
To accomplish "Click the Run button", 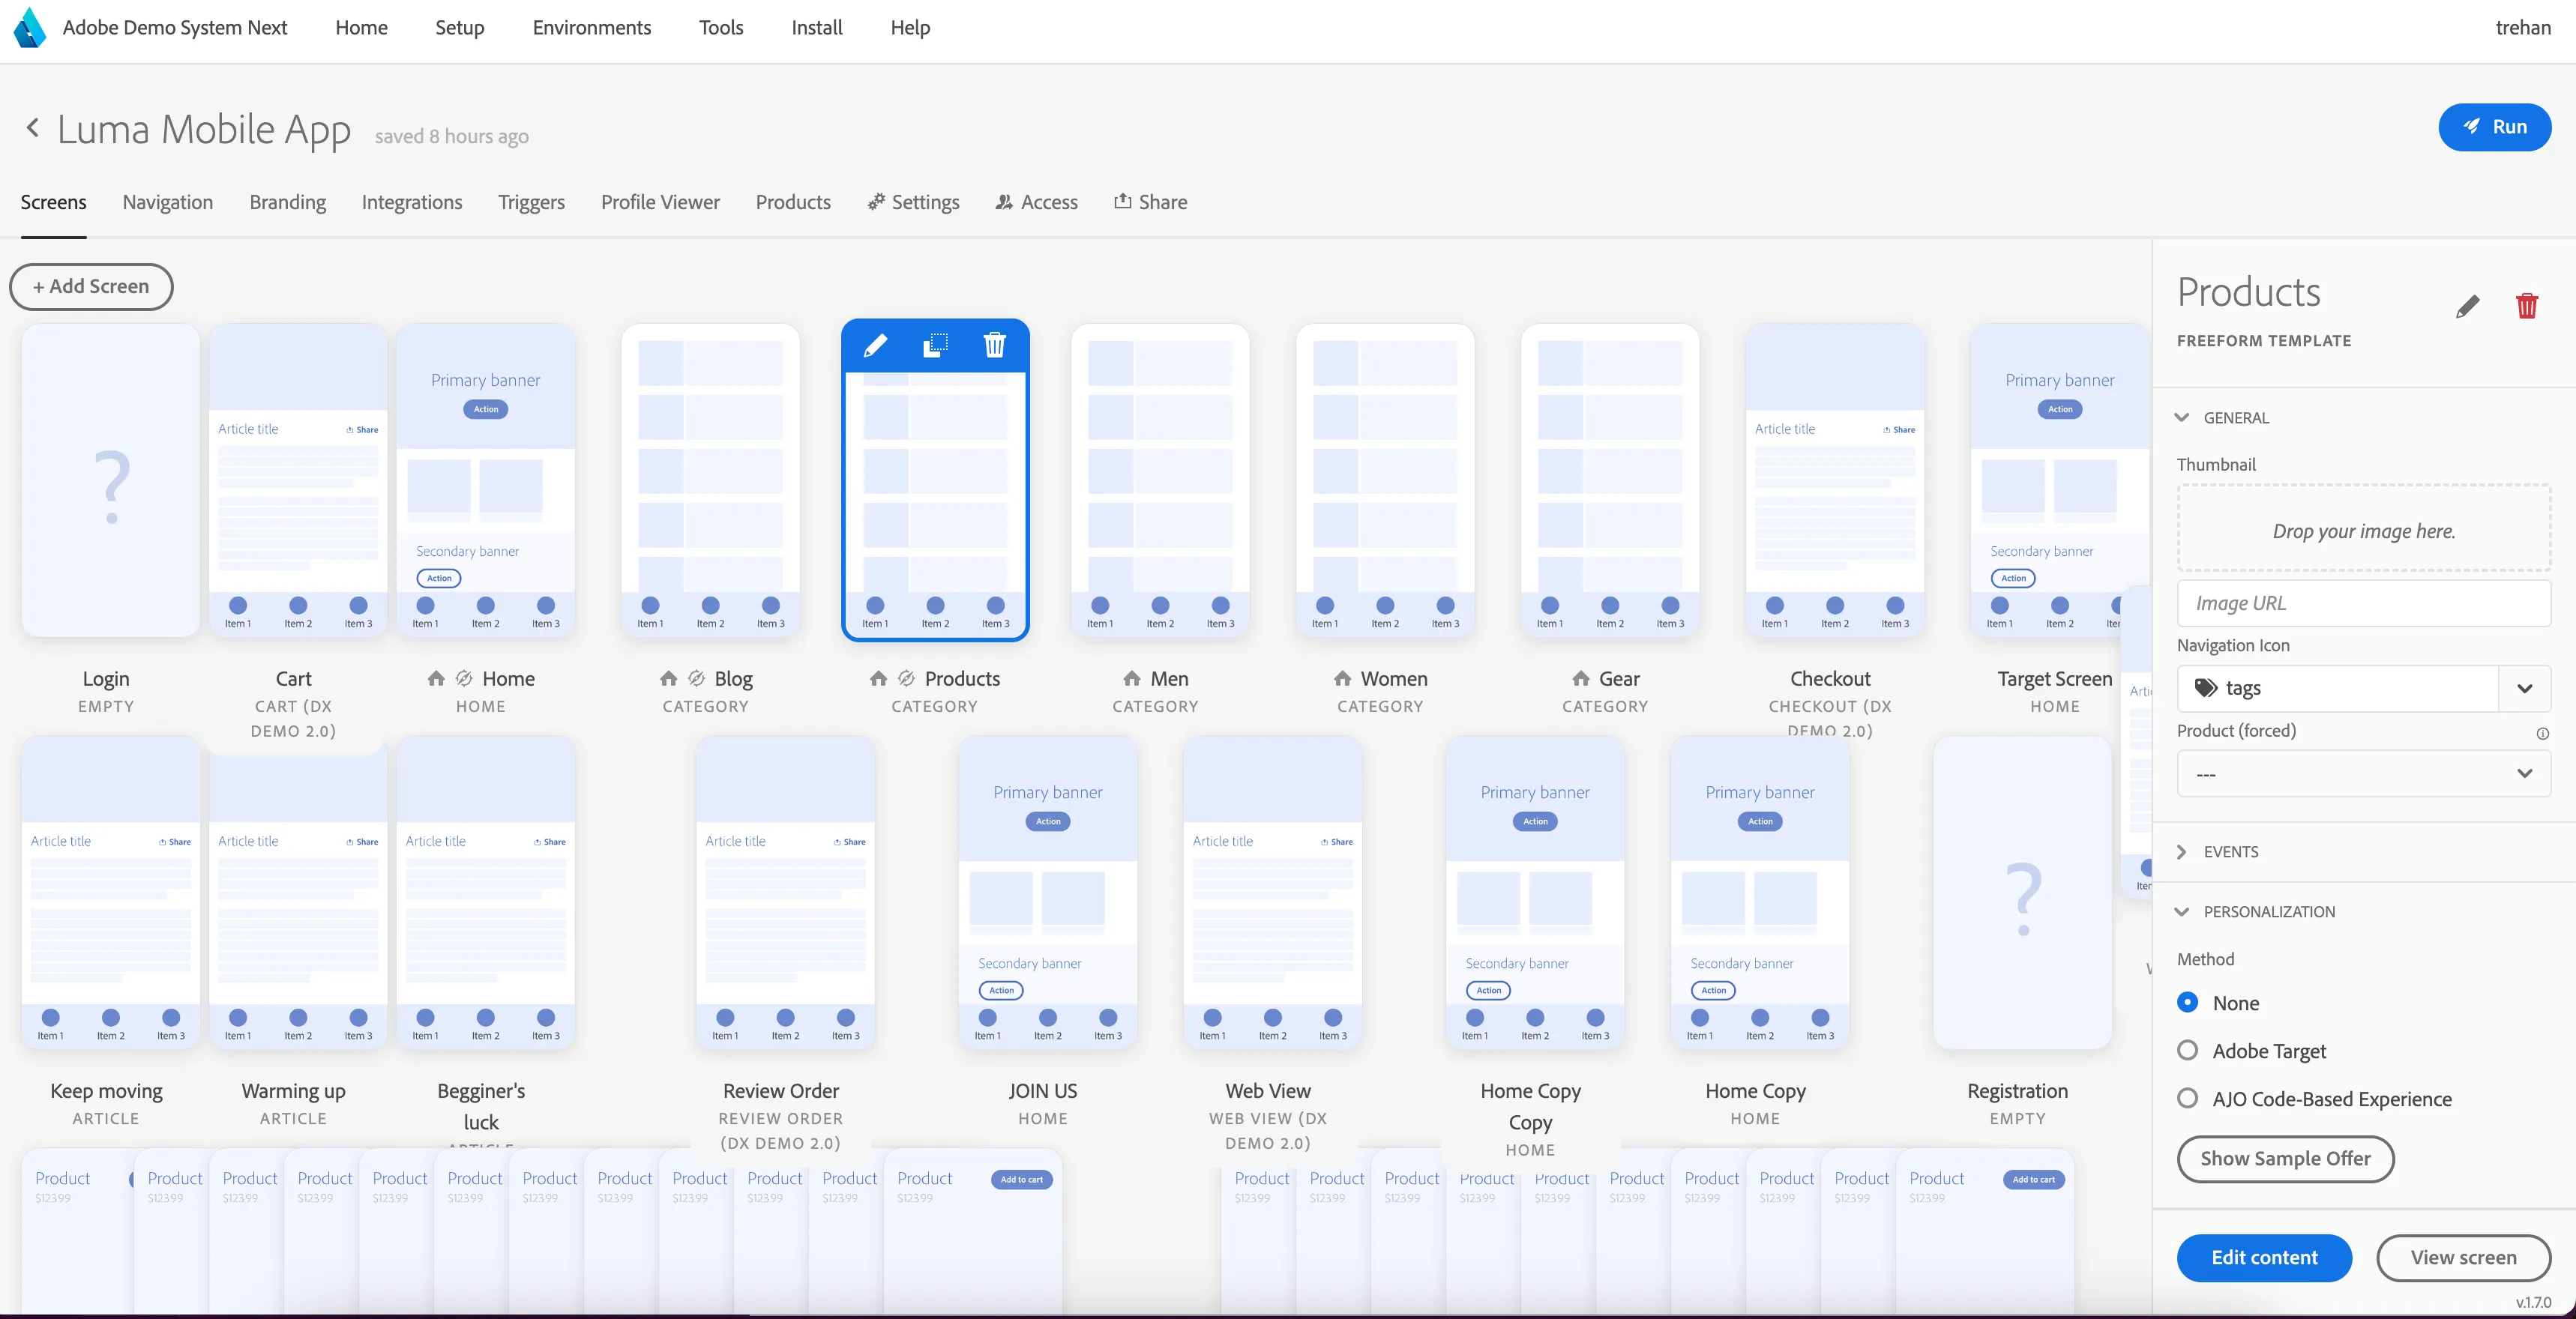I will point(2495,127).
